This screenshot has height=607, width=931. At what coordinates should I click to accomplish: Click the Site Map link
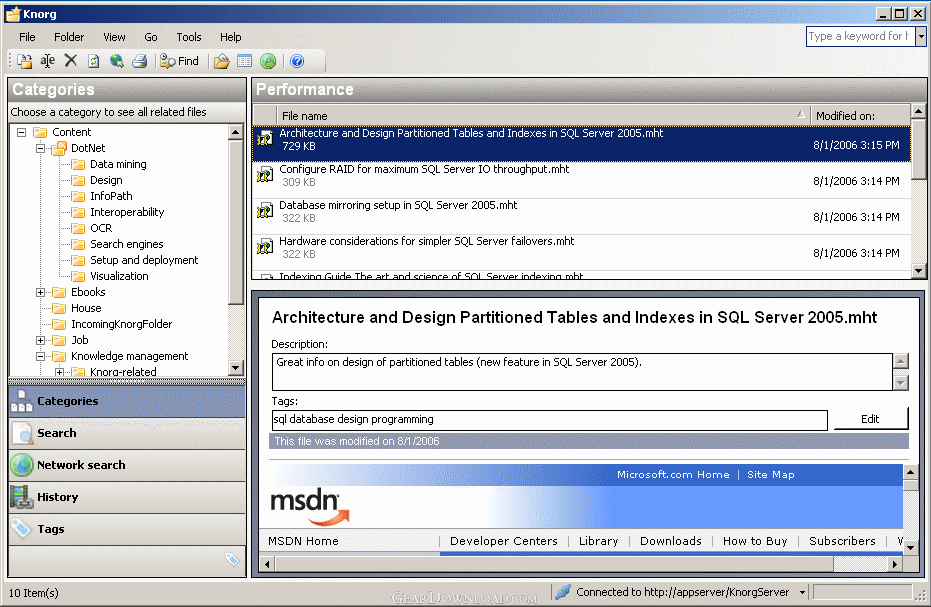click(x=770, y=475)
